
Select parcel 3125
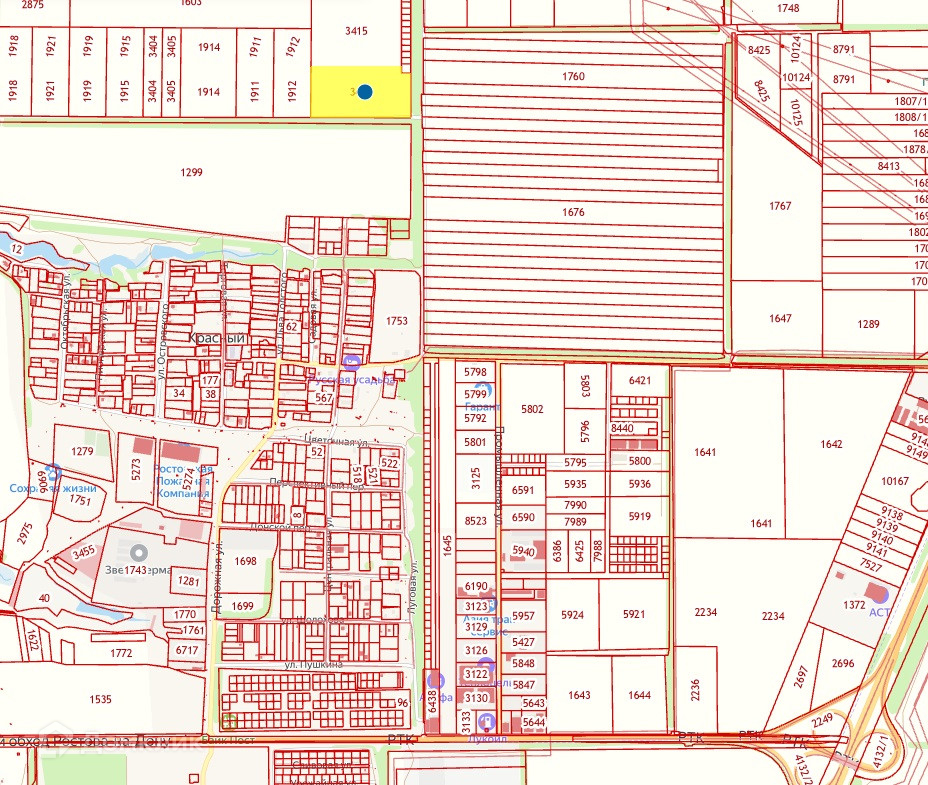[x=475, y=478]
